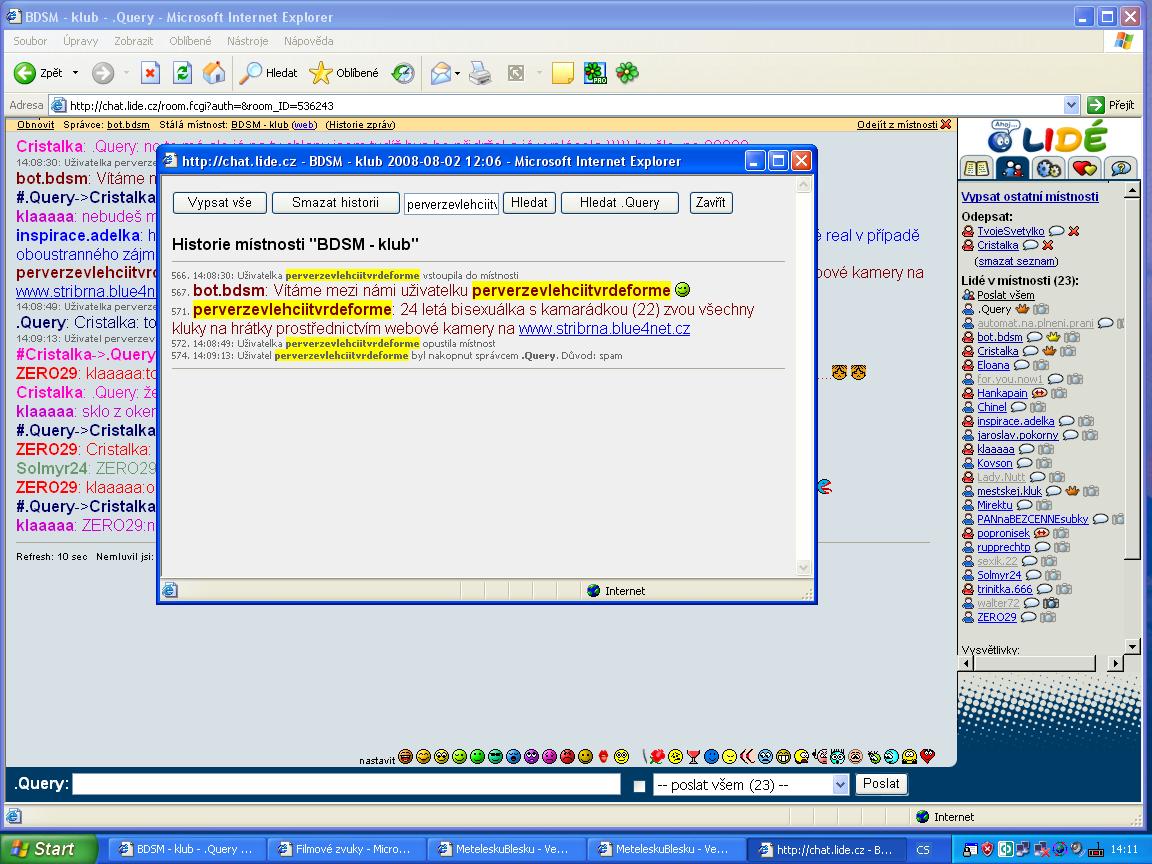Click the Smazat historii button
The image size is (1152, 864).
tap(336, 203)
